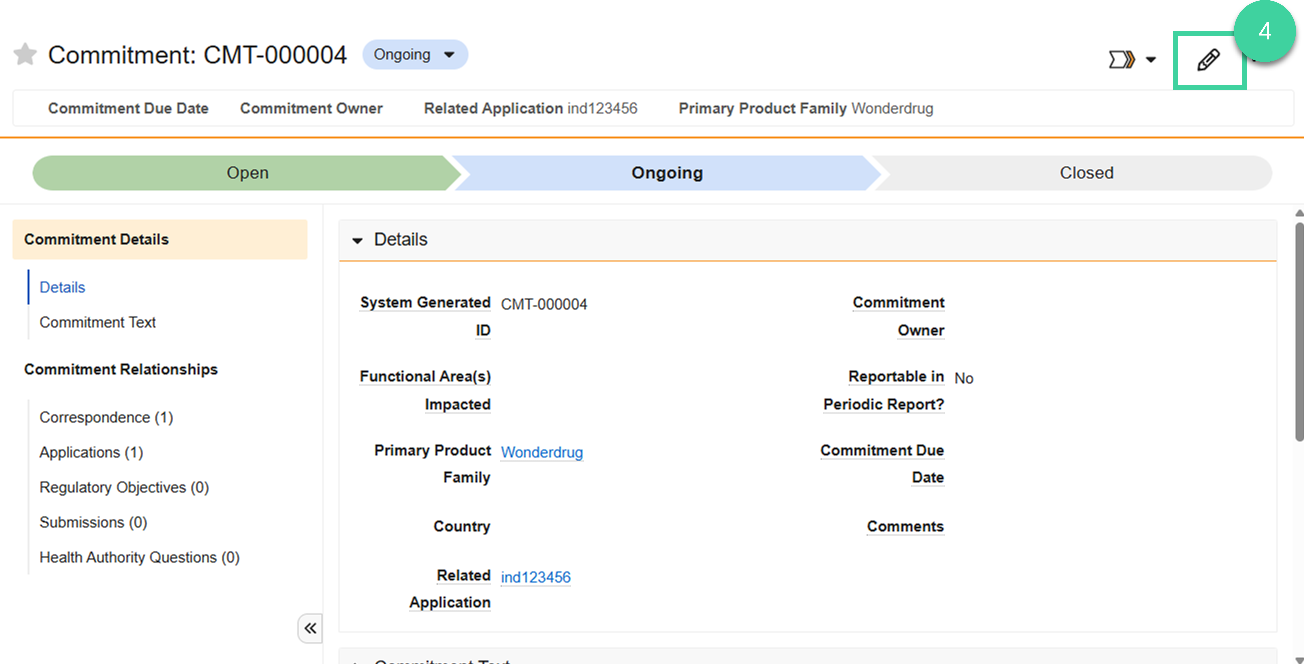Click the Primary Product Family label in Details
1304x664 pixels.
click(x=432, y=464)
